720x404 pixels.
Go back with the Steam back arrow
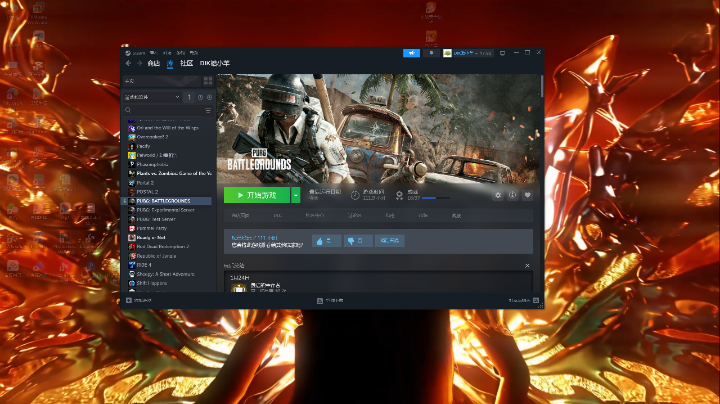point(128,63)
